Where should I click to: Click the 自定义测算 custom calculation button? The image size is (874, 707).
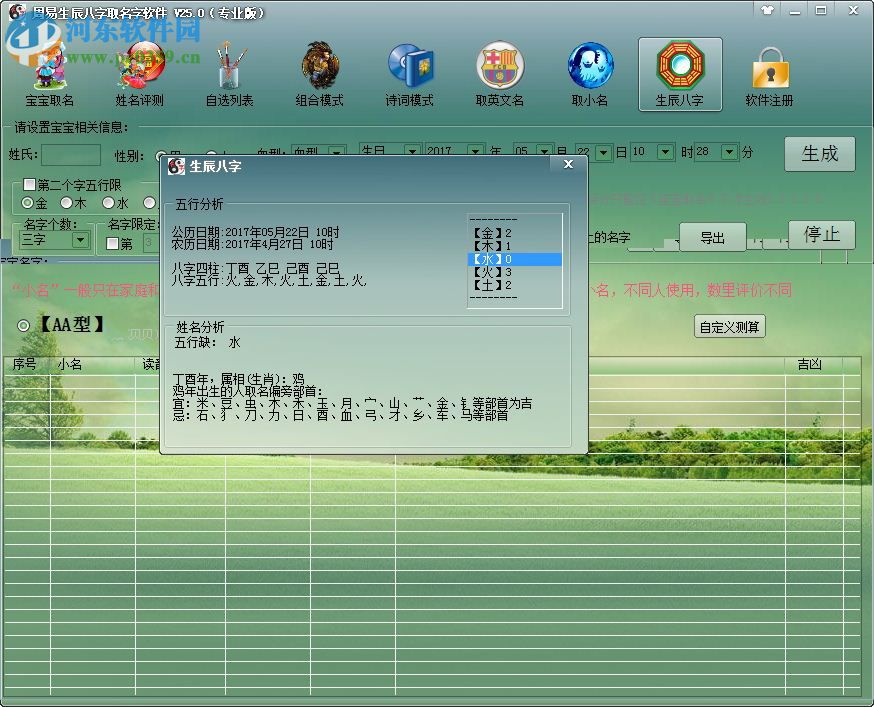tap(729, 327)
